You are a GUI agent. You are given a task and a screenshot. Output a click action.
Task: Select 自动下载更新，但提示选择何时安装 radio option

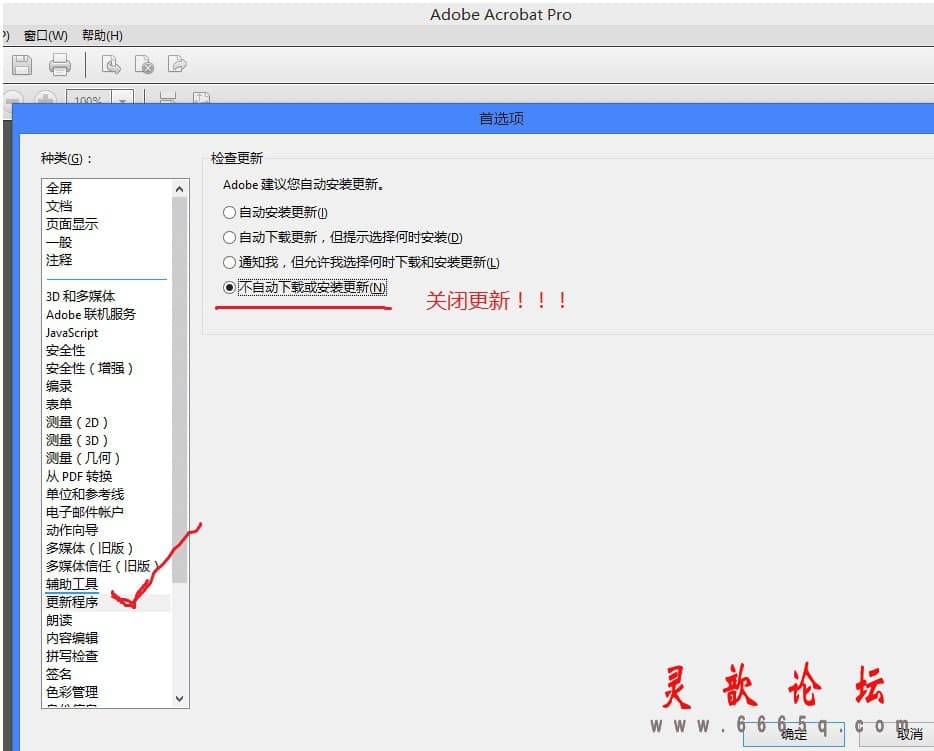pos(343,237)
